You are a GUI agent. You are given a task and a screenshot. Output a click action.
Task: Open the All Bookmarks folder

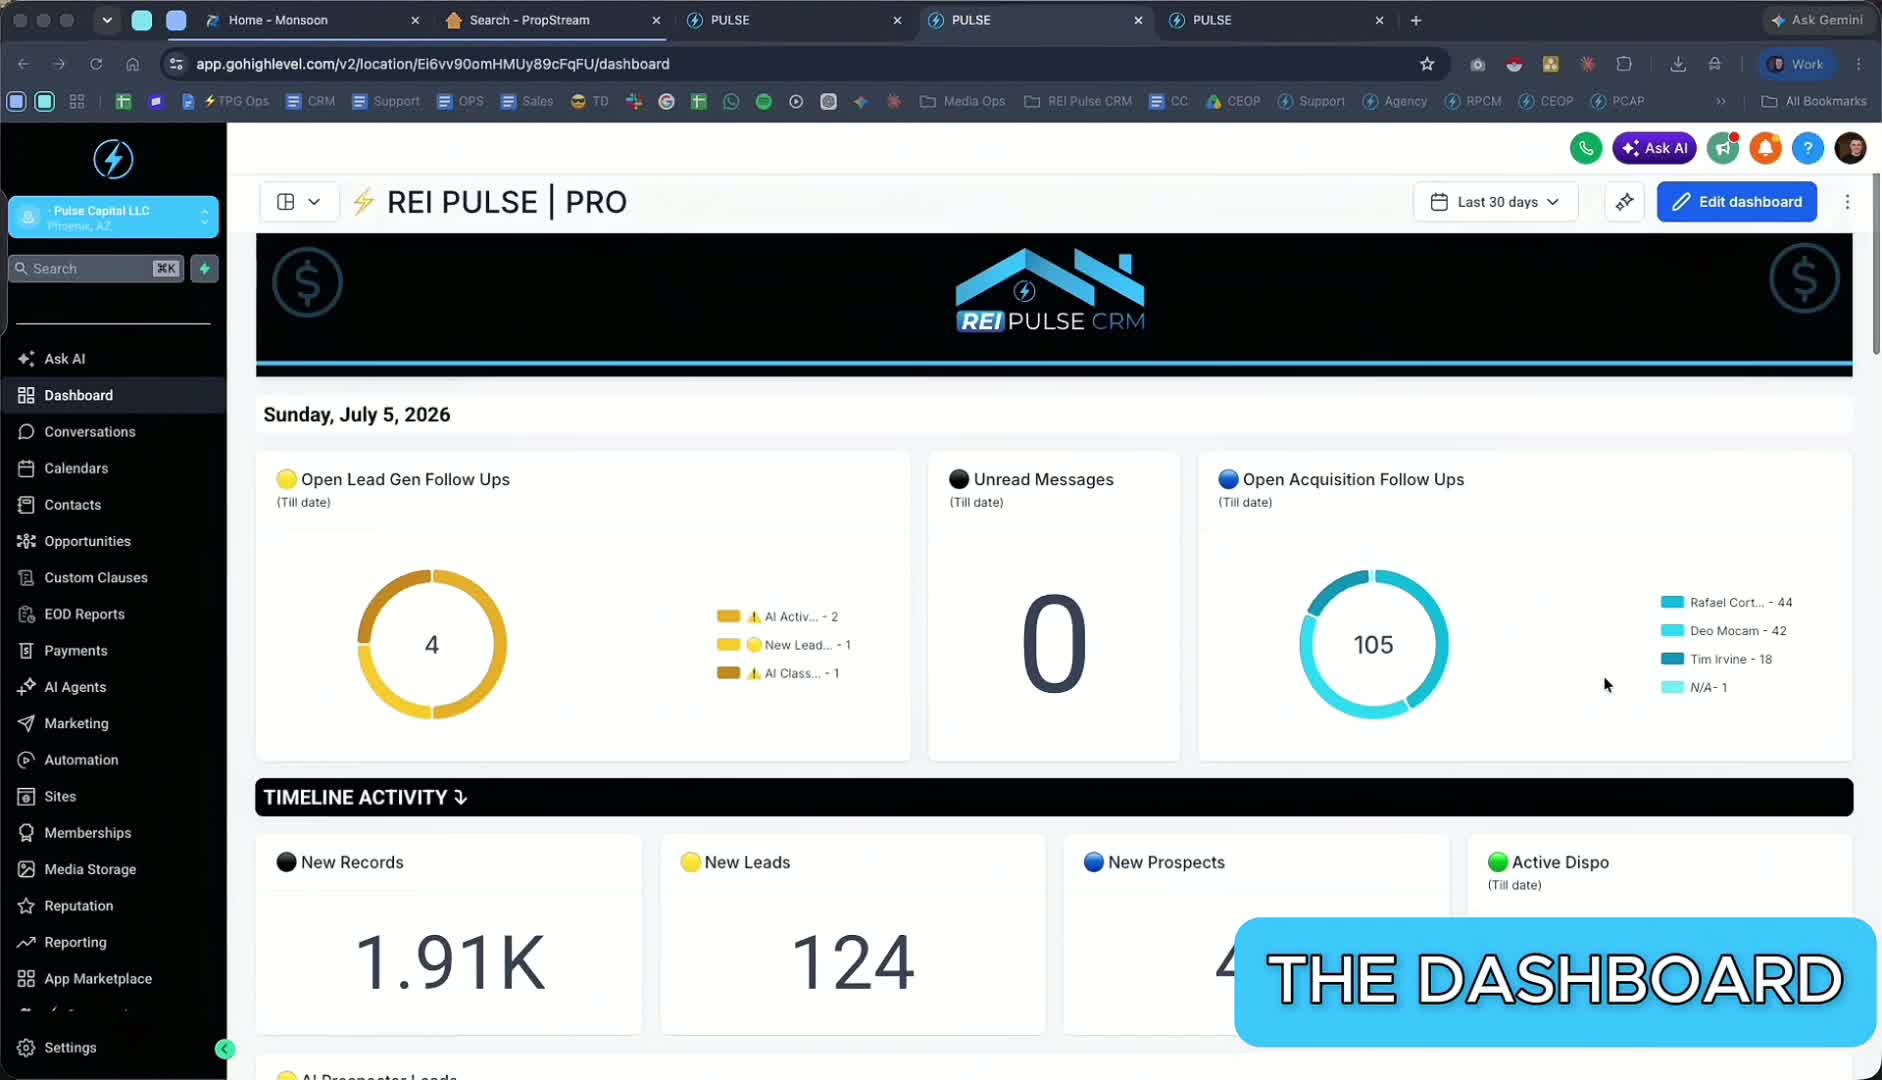click(x=1813, y=101)
